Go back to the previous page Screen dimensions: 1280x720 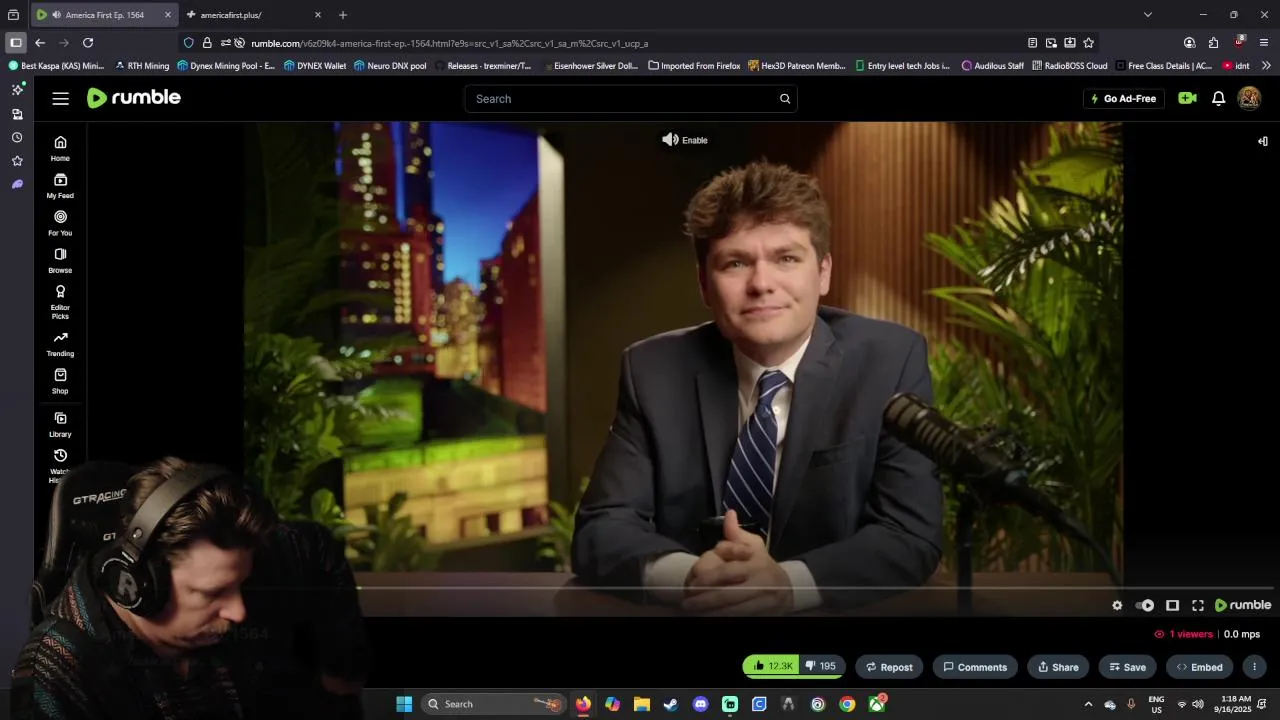40,43
